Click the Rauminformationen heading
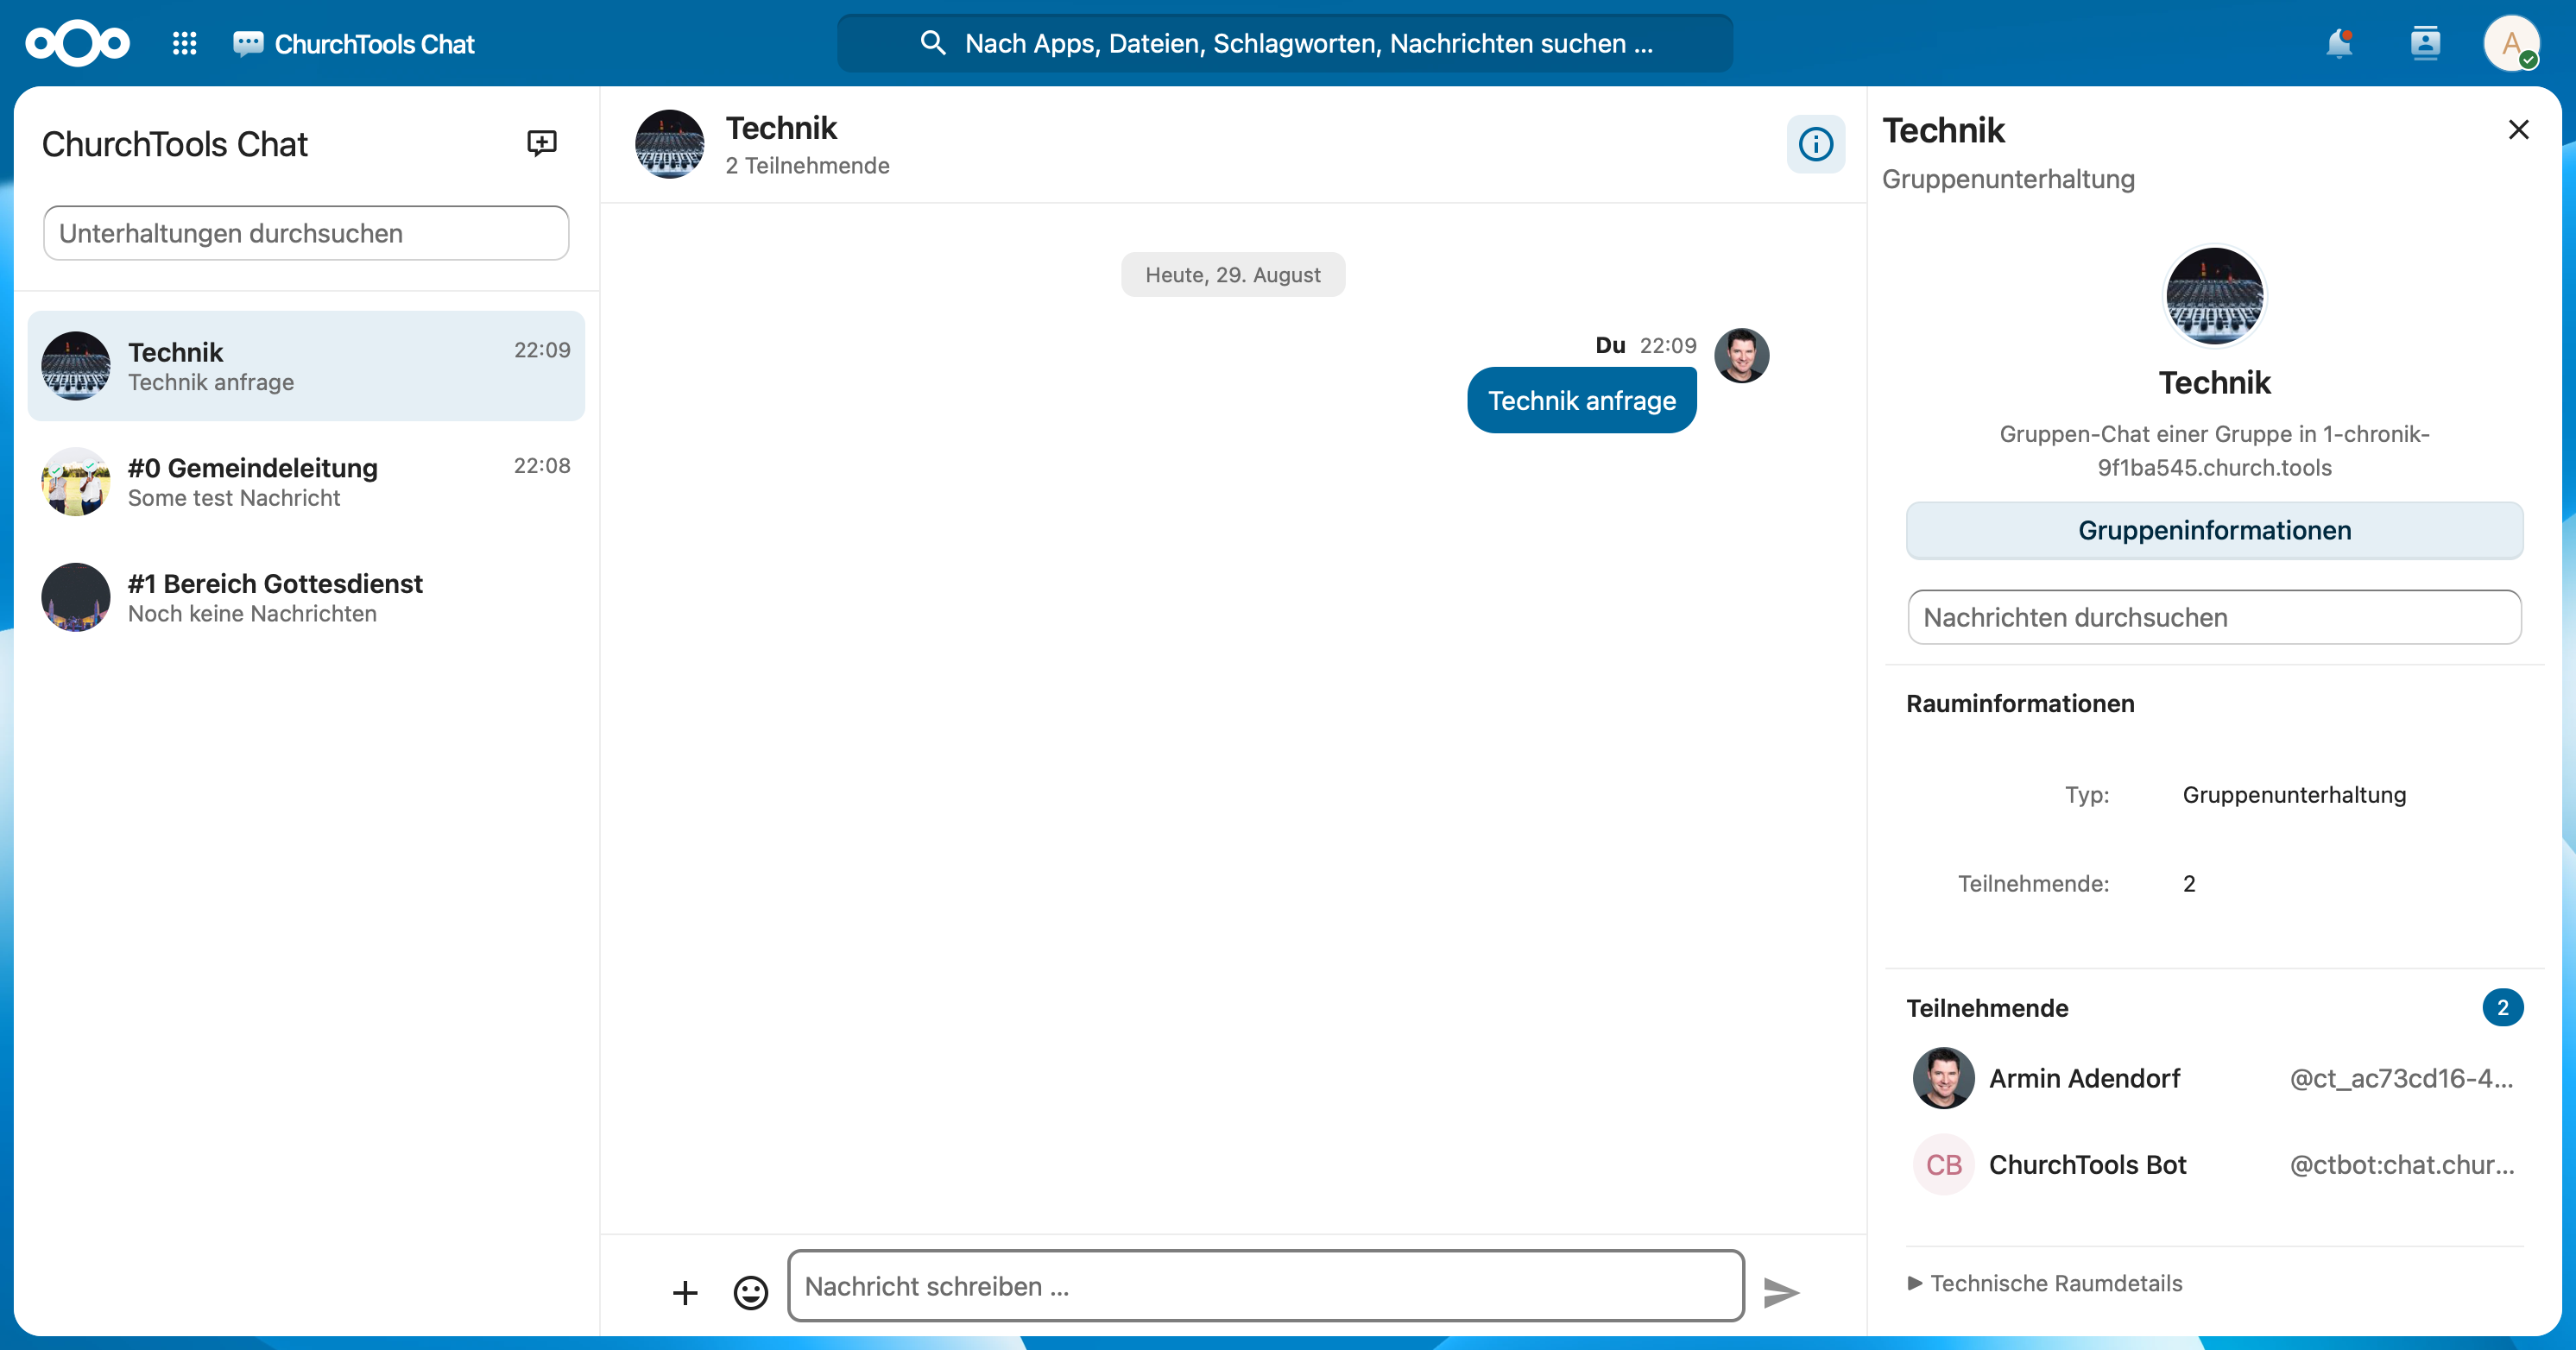Viewport: 2576px width, 1350px height. (2019, 703)
